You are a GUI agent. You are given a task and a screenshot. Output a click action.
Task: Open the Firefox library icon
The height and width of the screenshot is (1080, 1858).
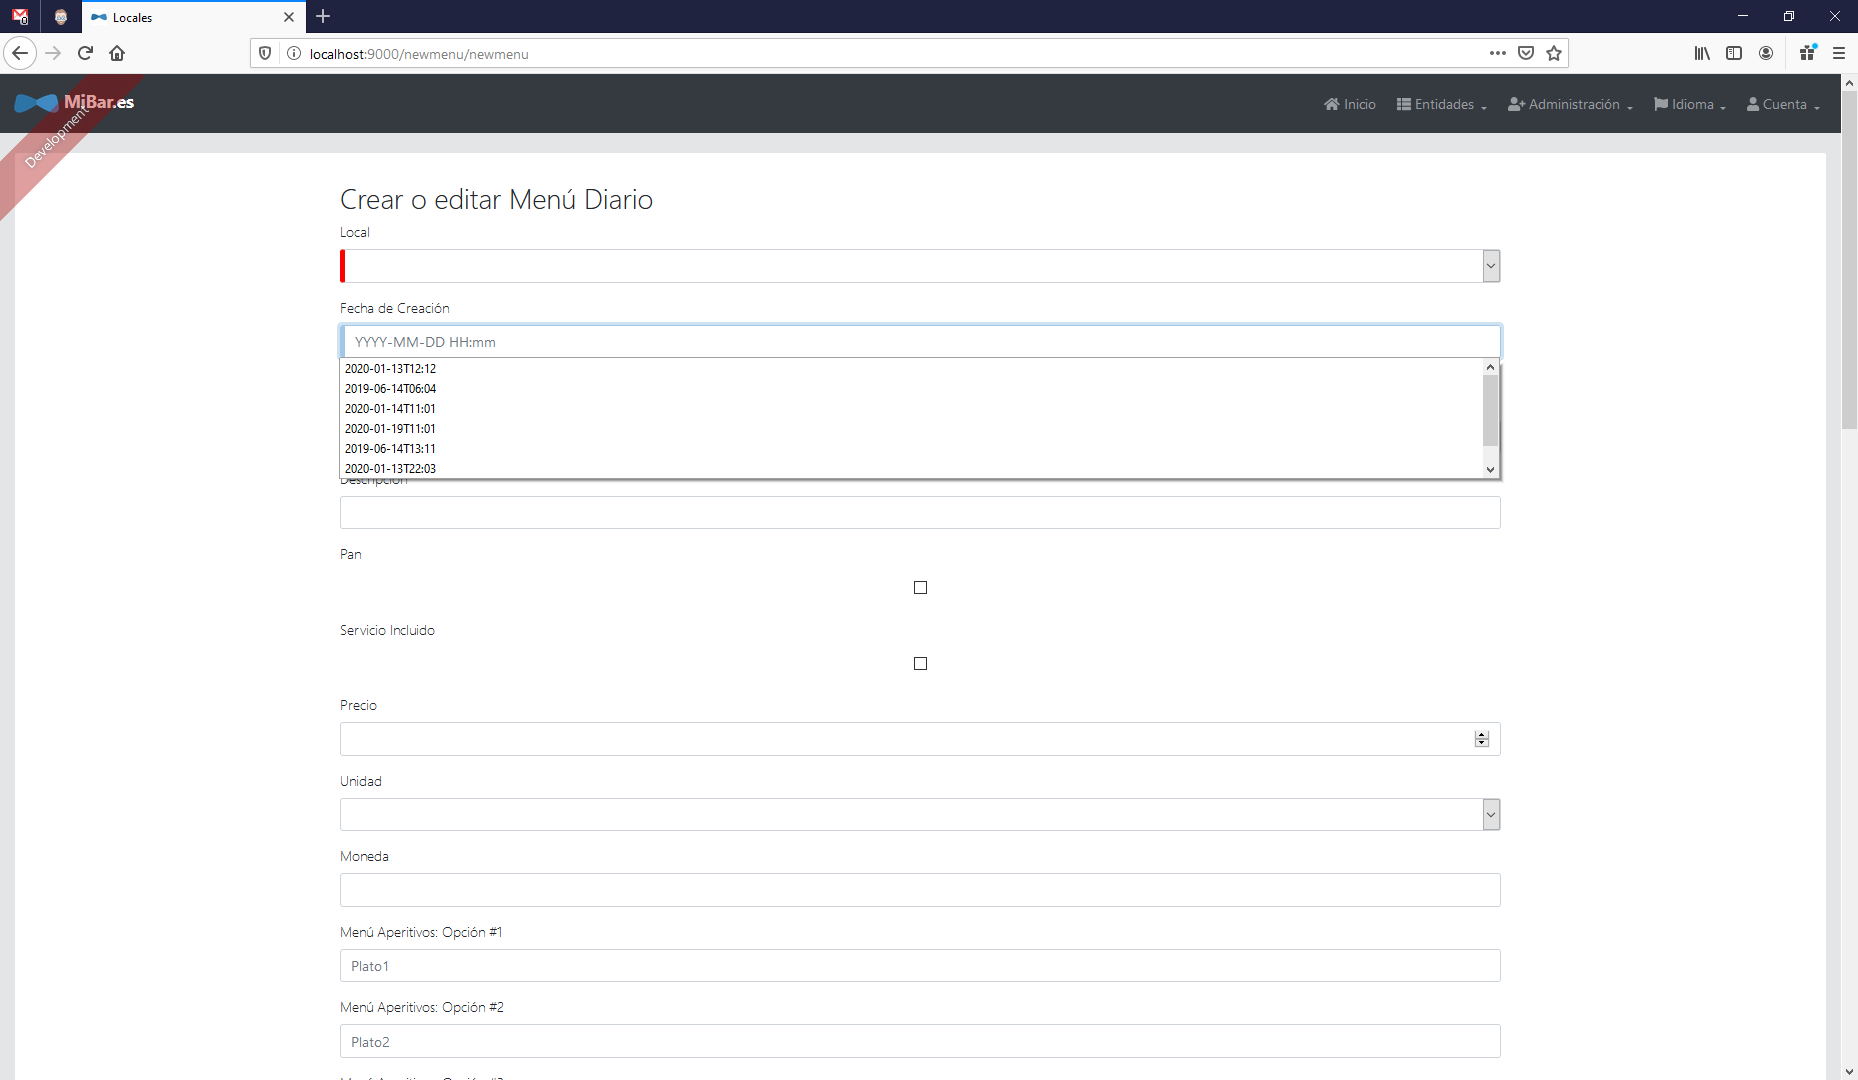(x=1702, y=53)
